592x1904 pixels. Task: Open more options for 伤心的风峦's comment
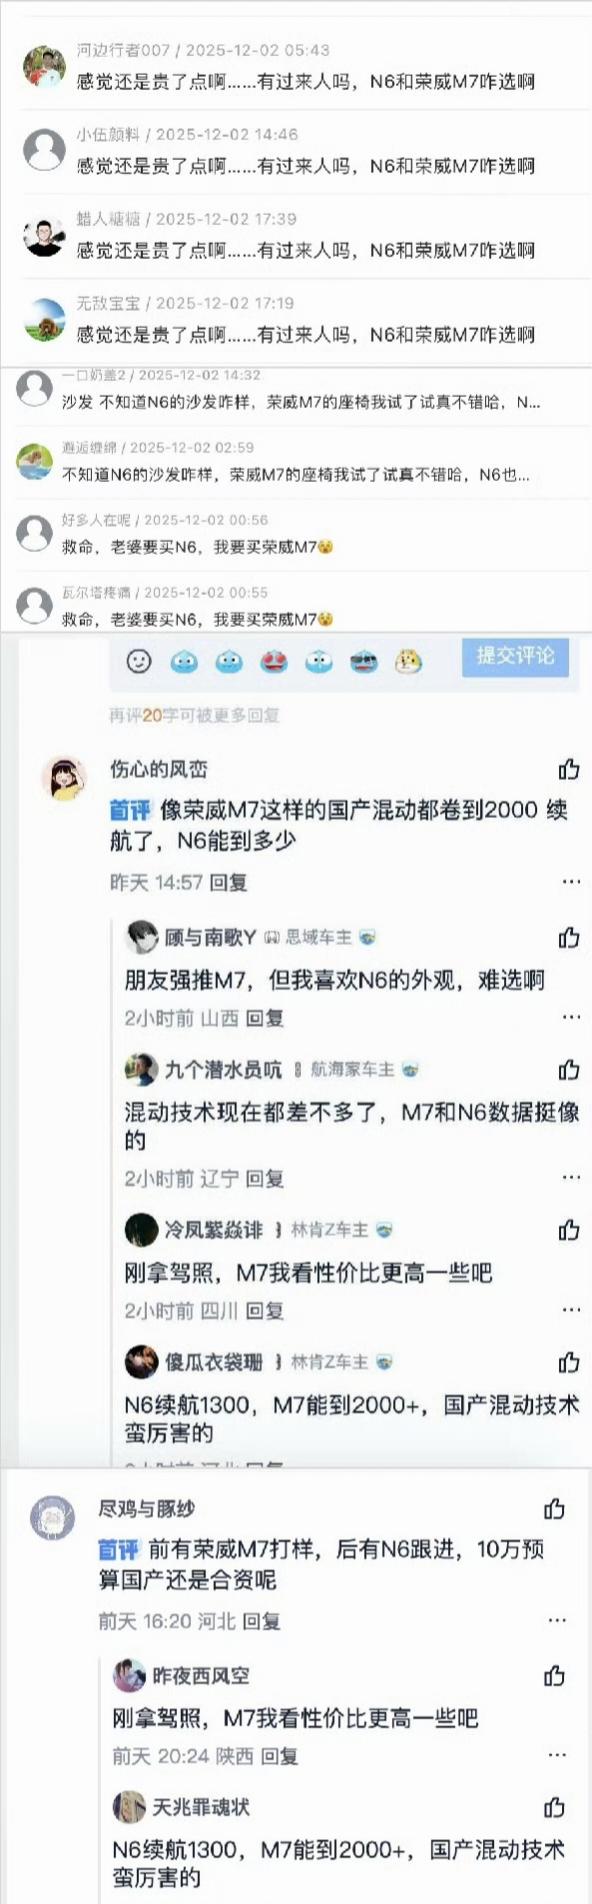coord(571,881)
